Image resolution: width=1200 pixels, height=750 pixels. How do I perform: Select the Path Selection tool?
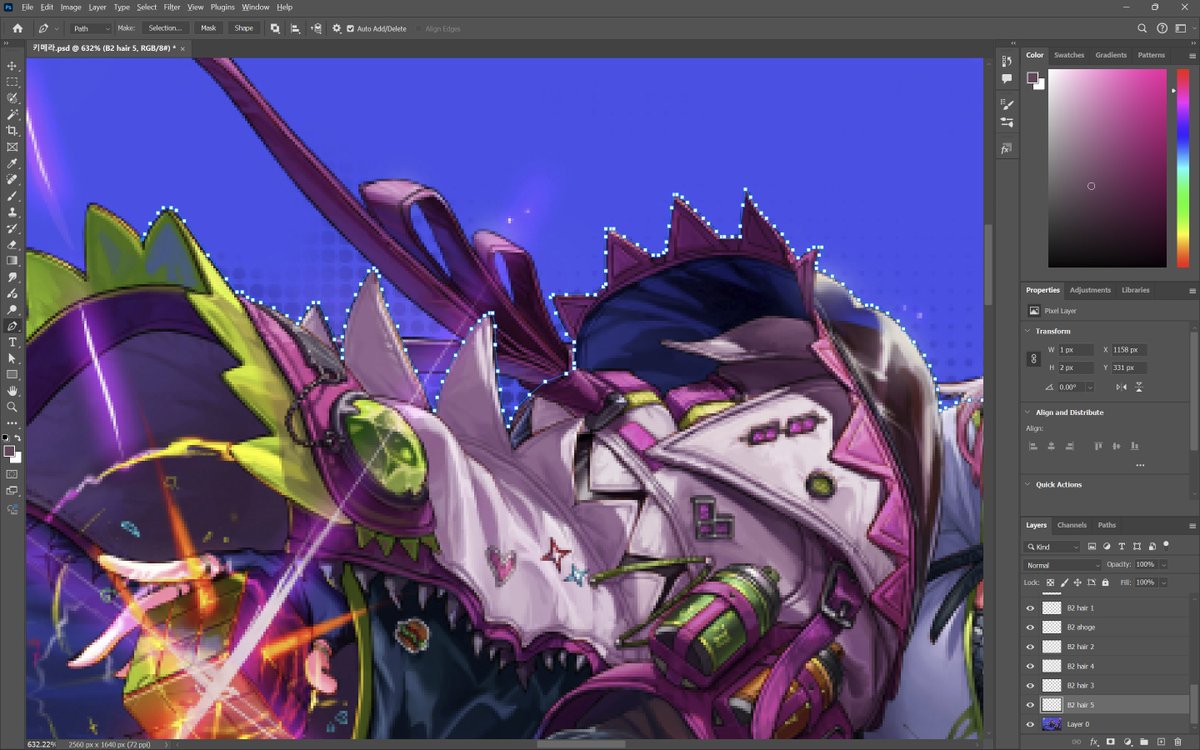coord(12,358)
